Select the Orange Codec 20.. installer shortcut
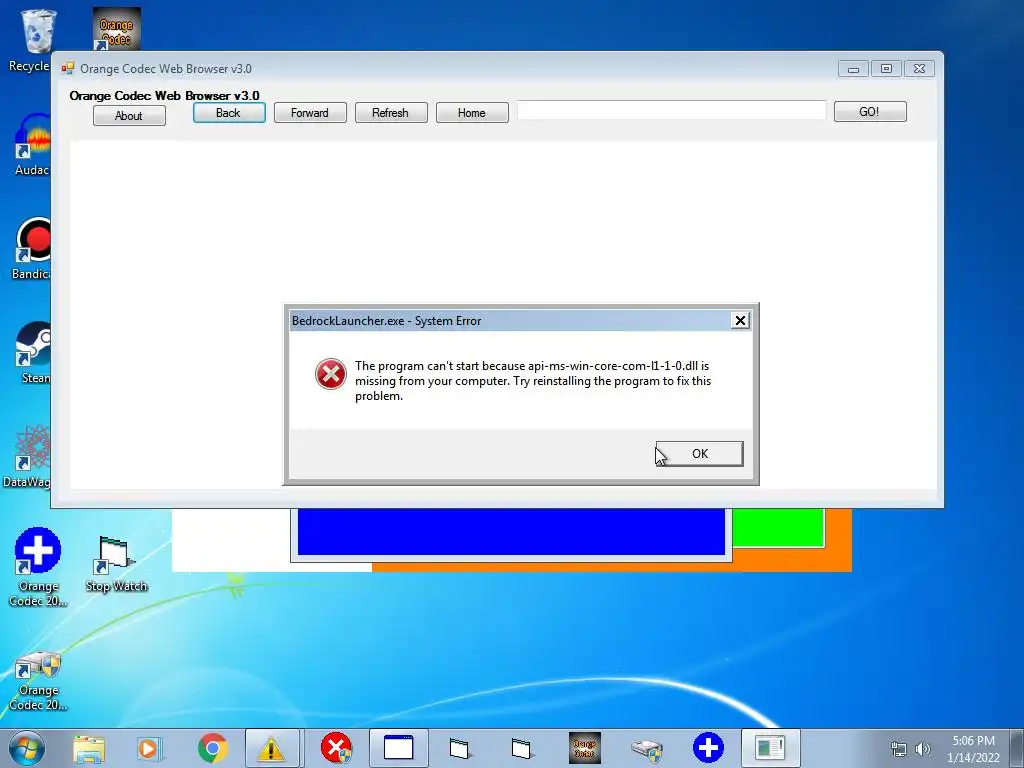Screen dimensions: 1024x768 coord(38,680)
